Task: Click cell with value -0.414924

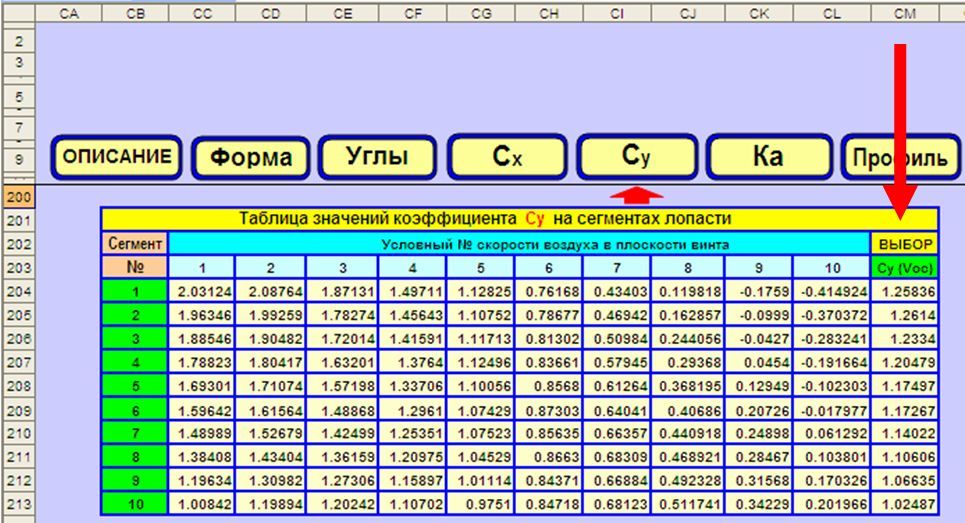Action: point(832,291)
